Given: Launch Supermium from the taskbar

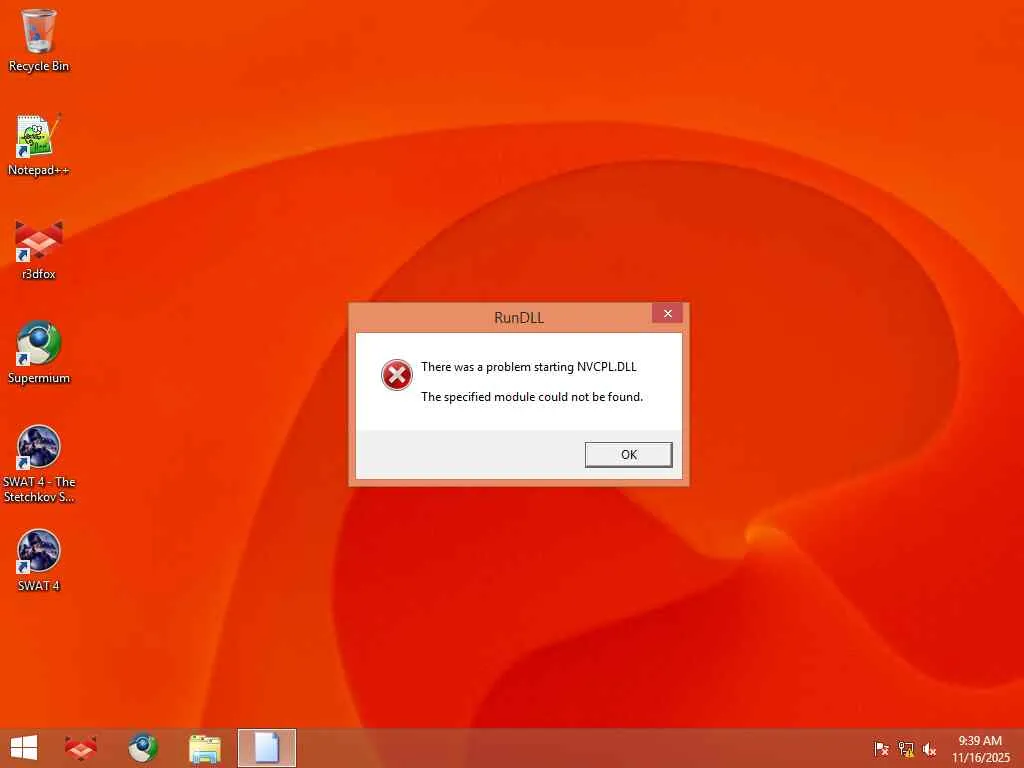Looking at the screenshot, I should click(142, 748).
